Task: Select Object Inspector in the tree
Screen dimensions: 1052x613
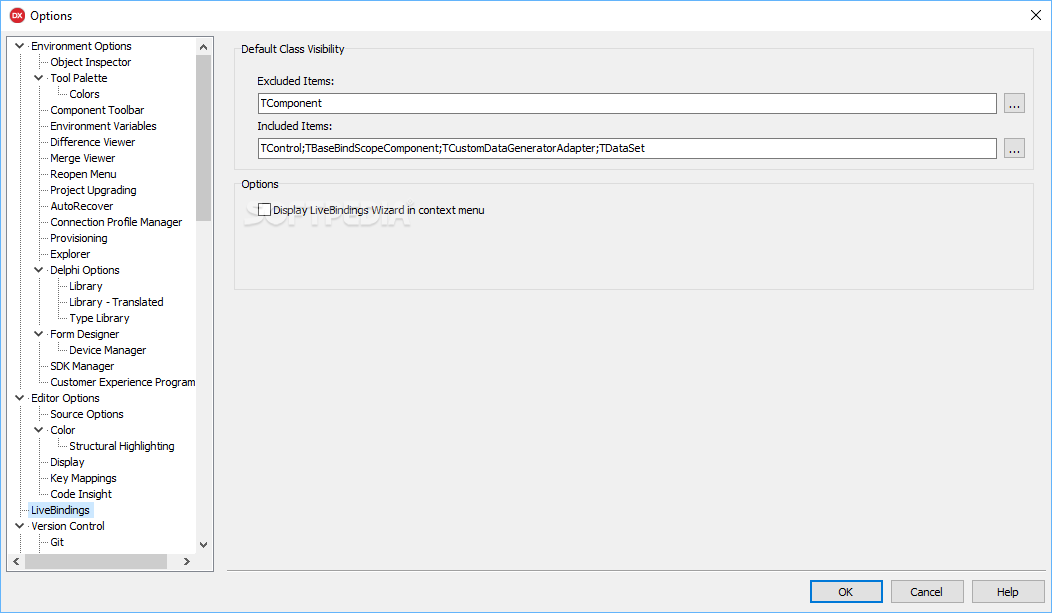Action: pos(91,62)
